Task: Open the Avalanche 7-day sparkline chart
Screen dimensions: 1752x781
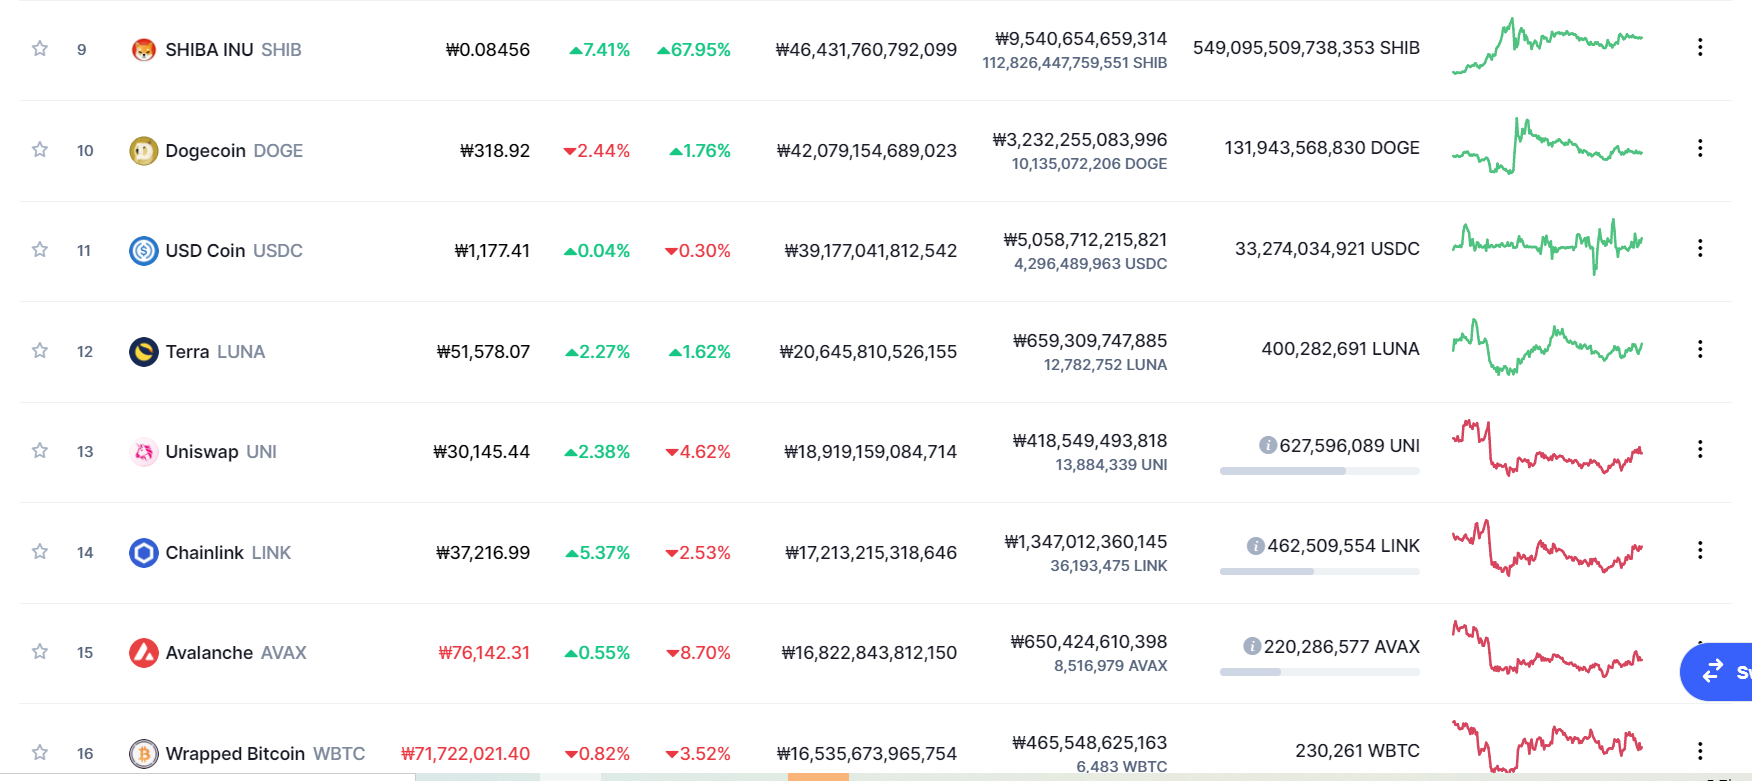Action: pos(1547,649)
